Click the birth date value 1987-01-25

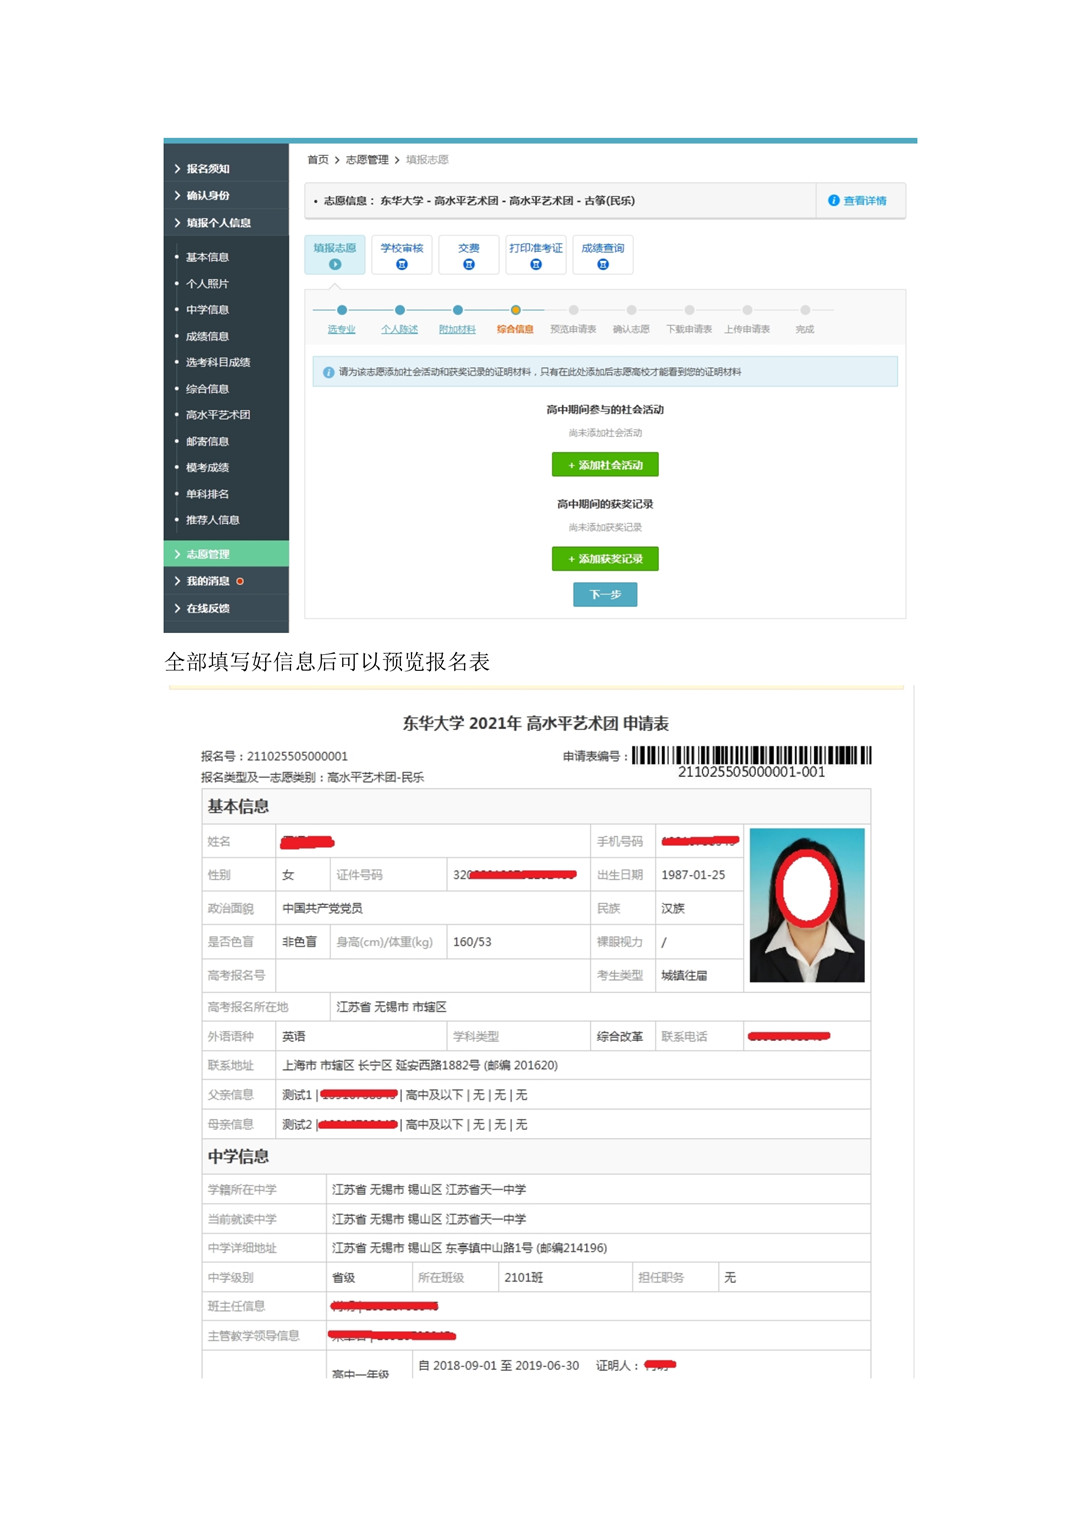[x=693, y=875]
